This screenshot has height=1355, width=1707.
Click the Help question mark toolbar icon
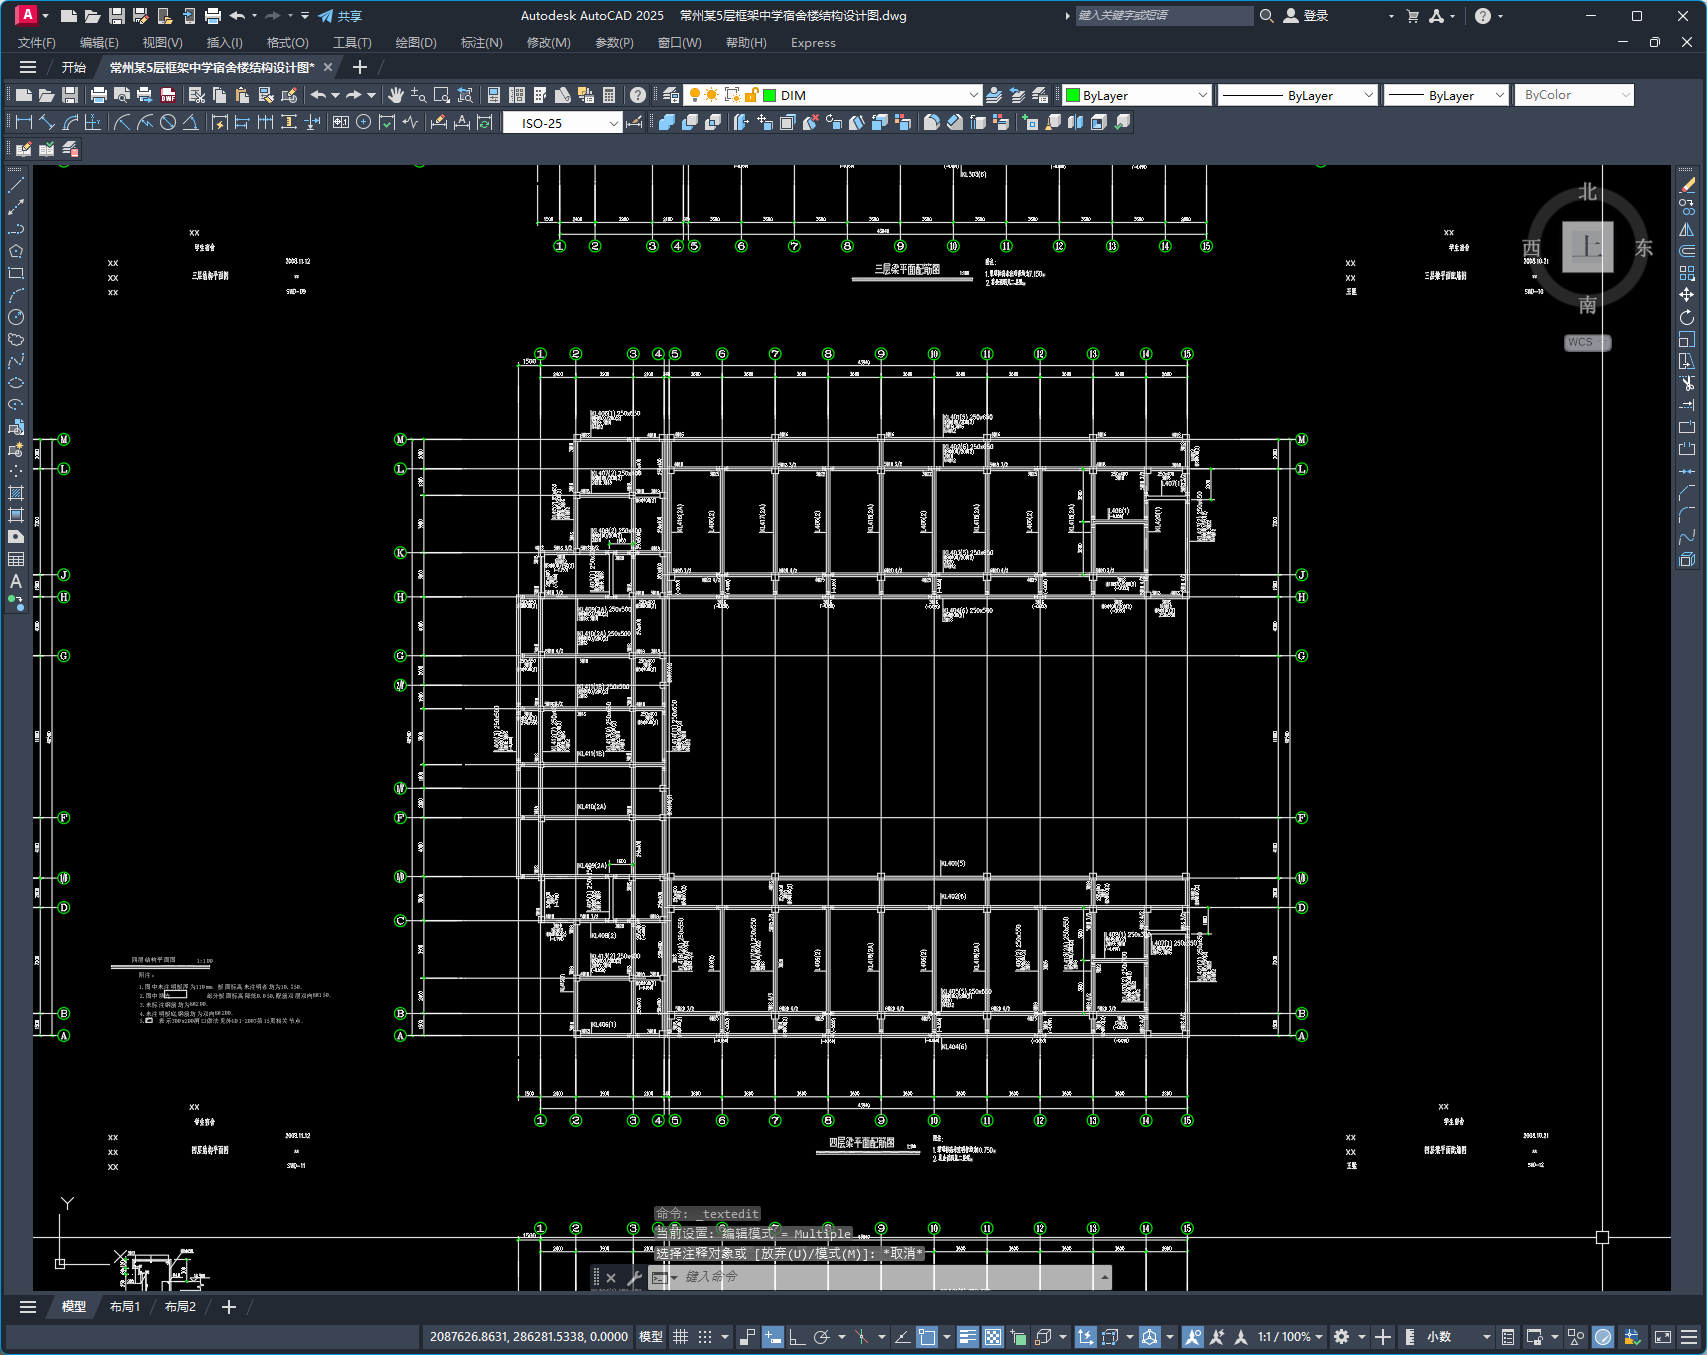638,95
